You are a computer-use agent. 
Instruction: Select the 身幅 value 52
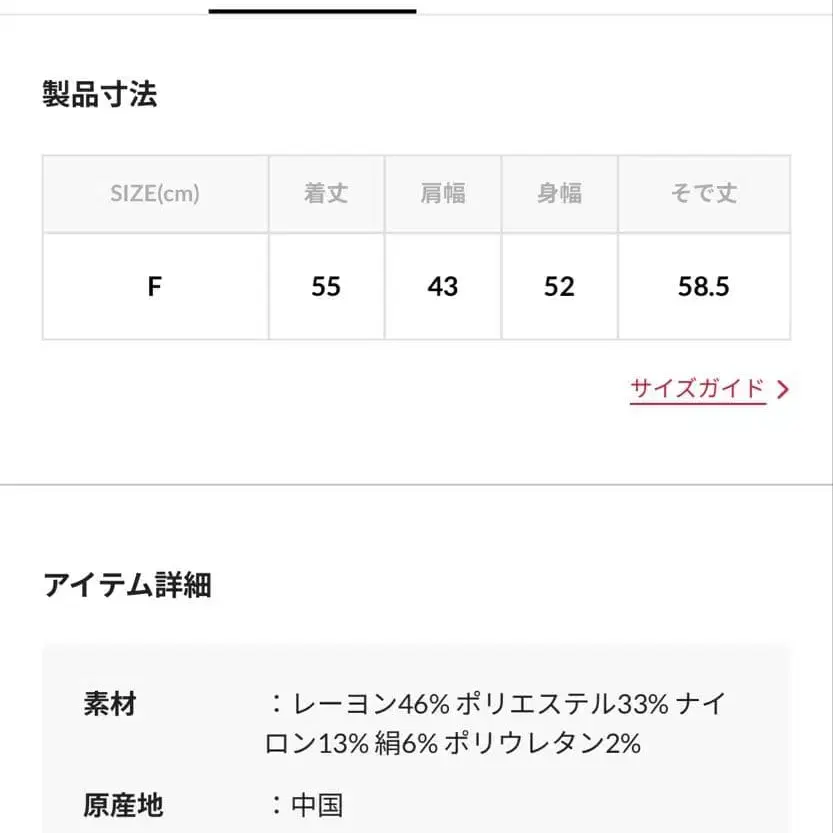click(559, 286)
